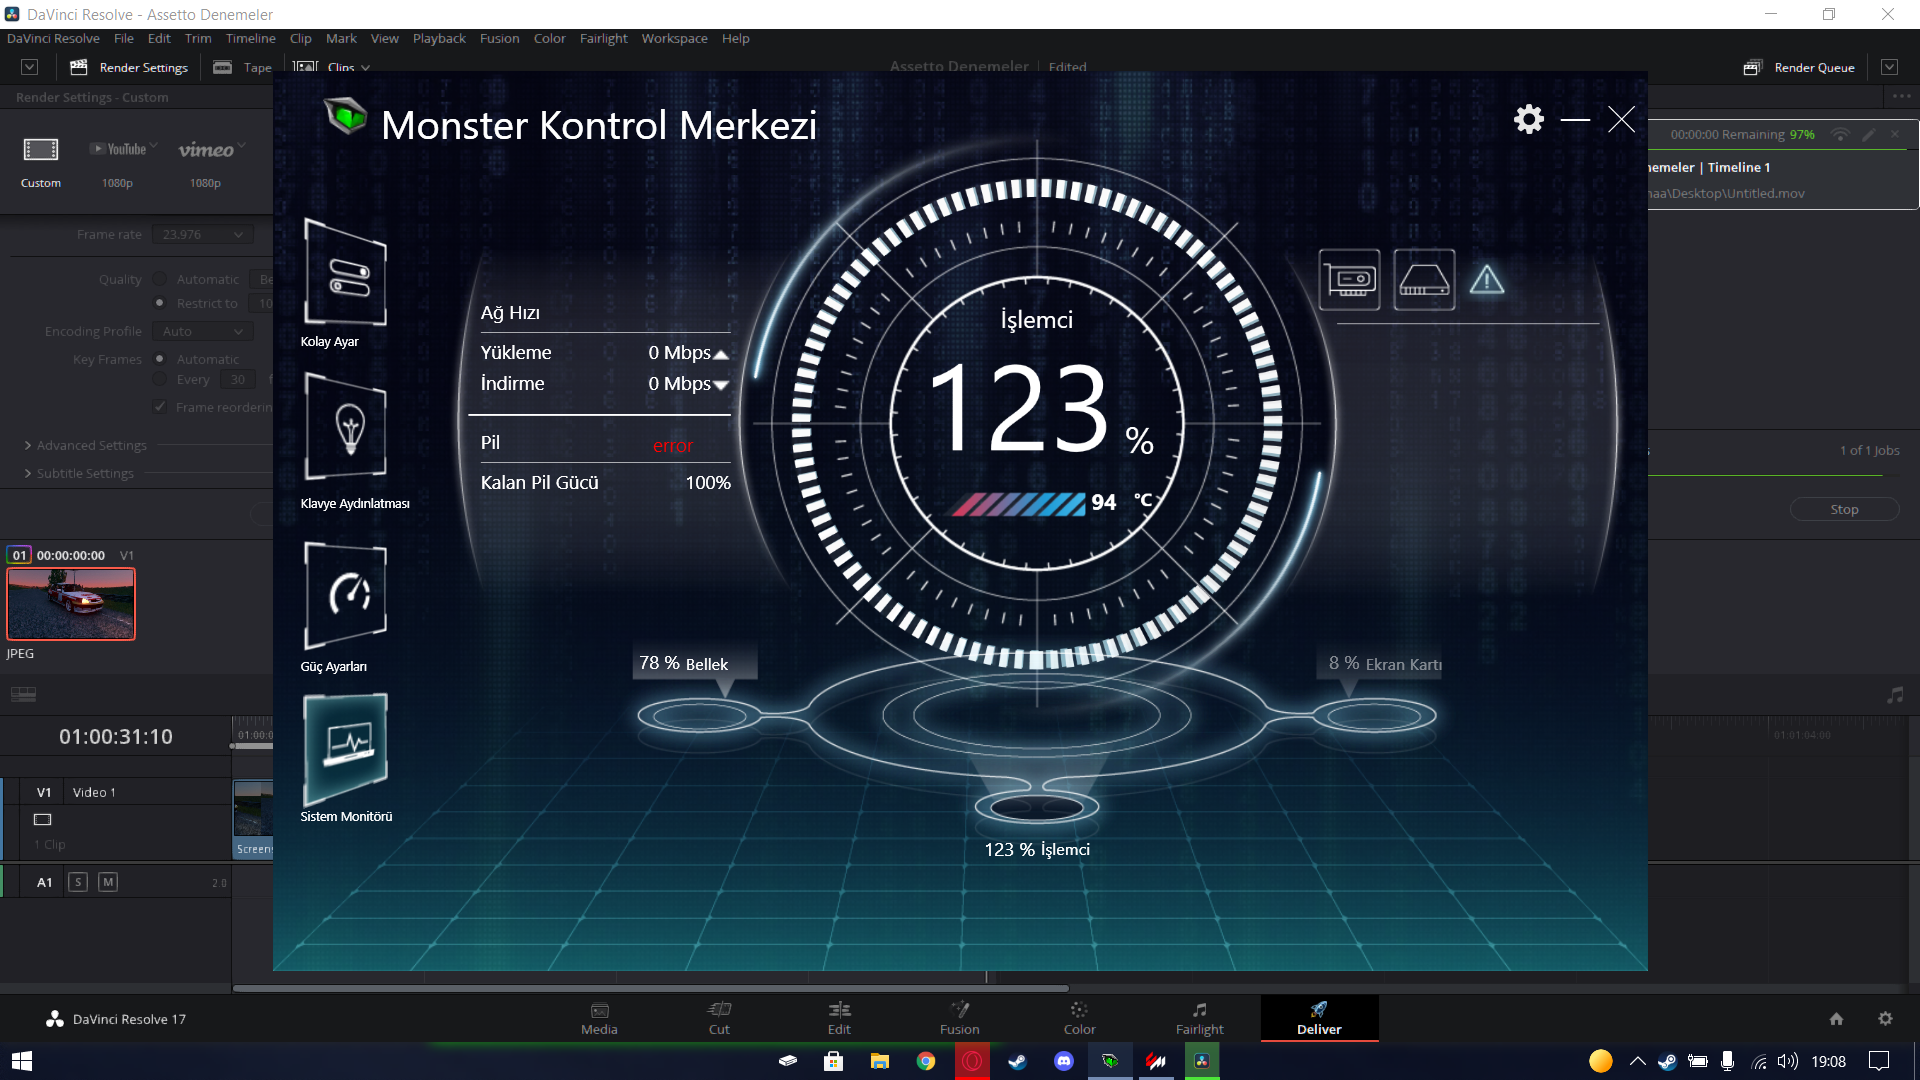Open the Encoding Profile Auto dropdown
Image resolution: width=1920 pixels, height=1080 pixels.
tap(203, 331)
